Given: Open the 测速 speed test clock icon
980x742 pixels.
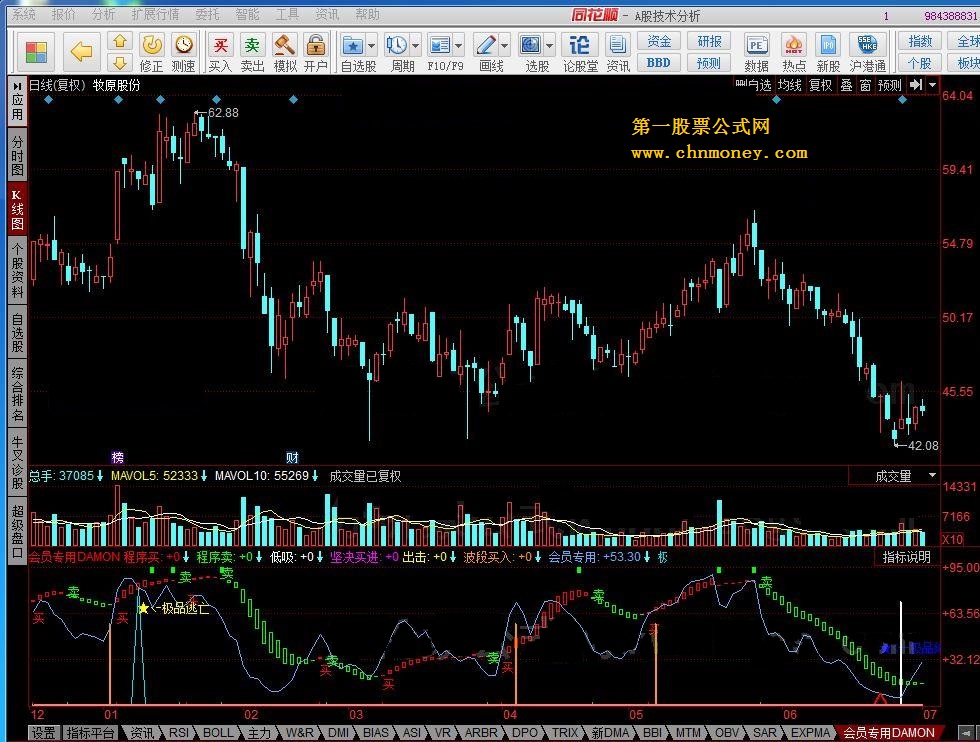Looking at the screenshot, I should [183, 53].
